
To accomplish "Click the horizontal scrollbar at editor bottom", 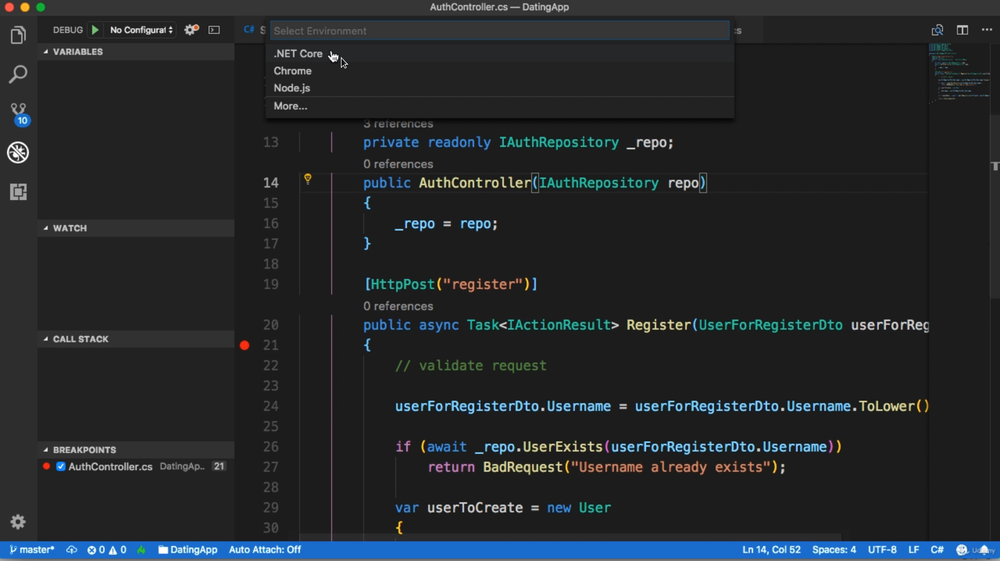I will (570, 537).
